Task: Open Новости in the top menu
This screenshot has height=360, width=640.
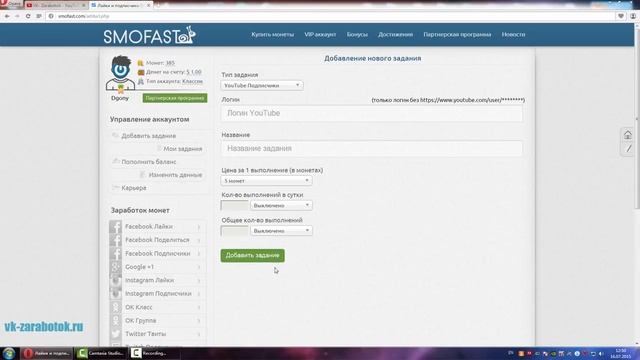Action: [x=513, y=35]
